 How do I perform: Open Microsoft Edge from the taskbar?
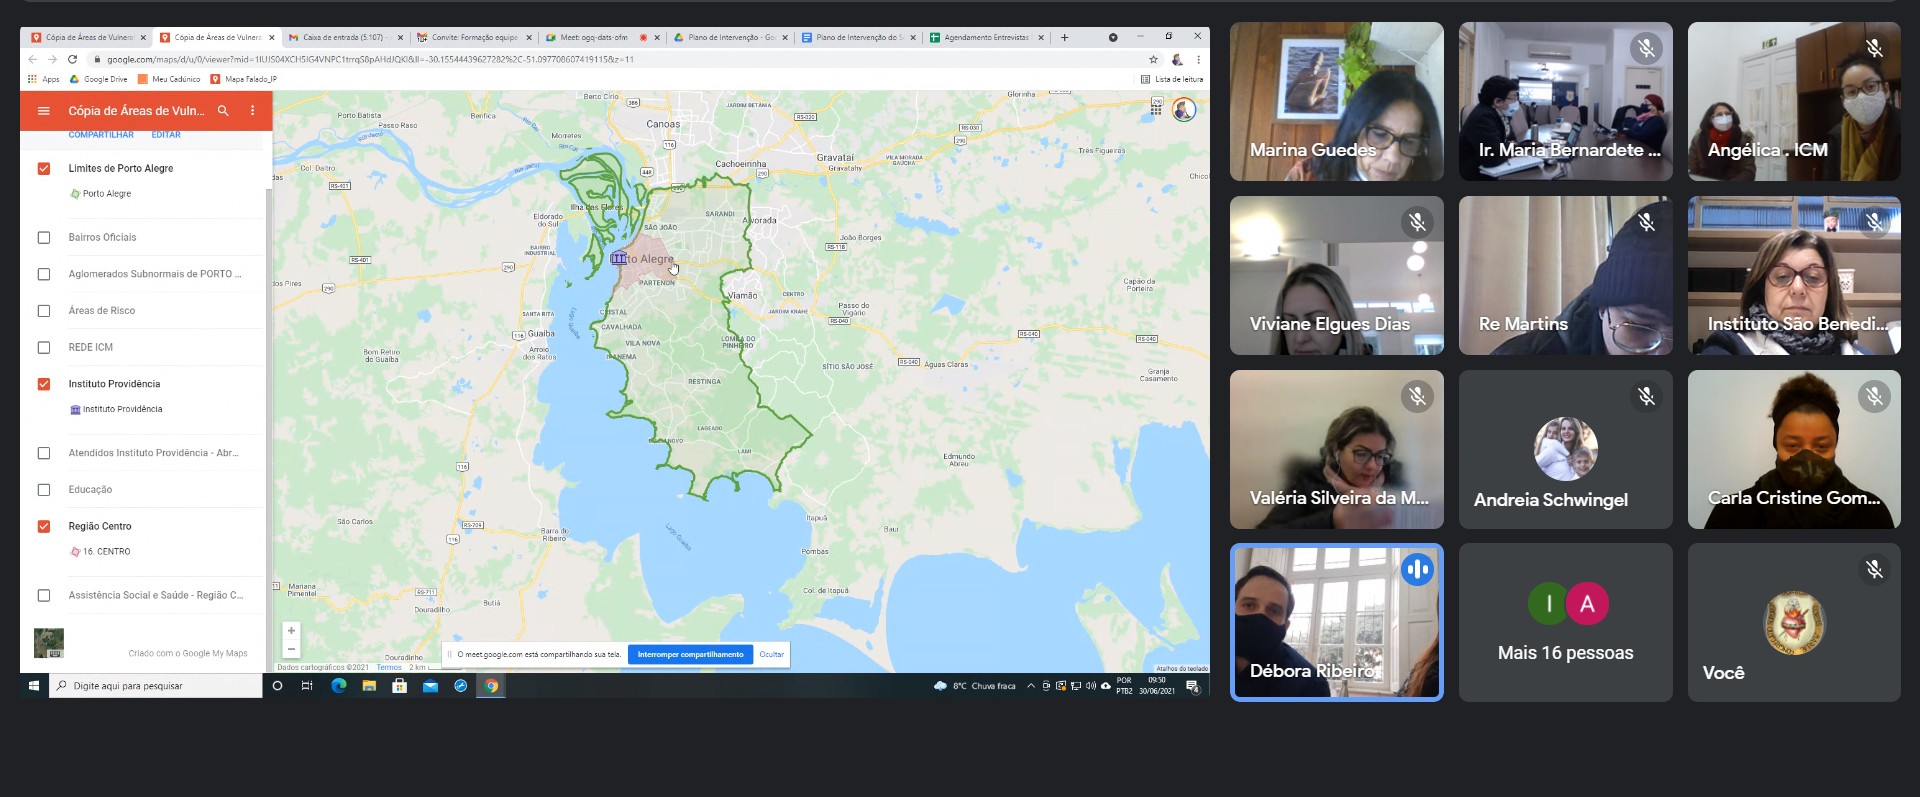pyautogui.click(x=338, y=686)
